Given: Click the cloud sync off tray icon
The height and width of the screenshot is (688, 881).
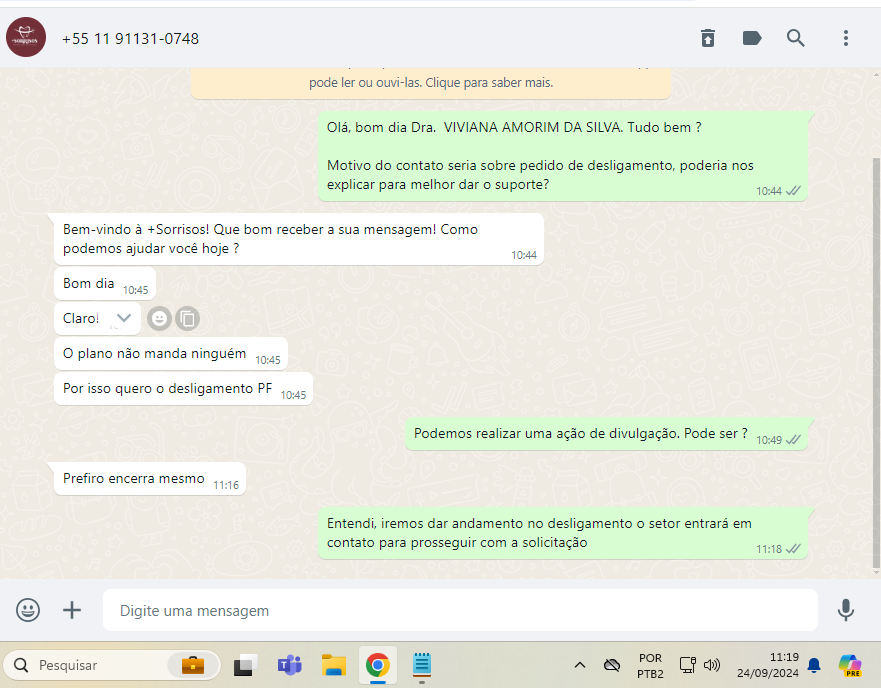Looking at the screenshot, I should pyautogui.click(x=611, y=666).
